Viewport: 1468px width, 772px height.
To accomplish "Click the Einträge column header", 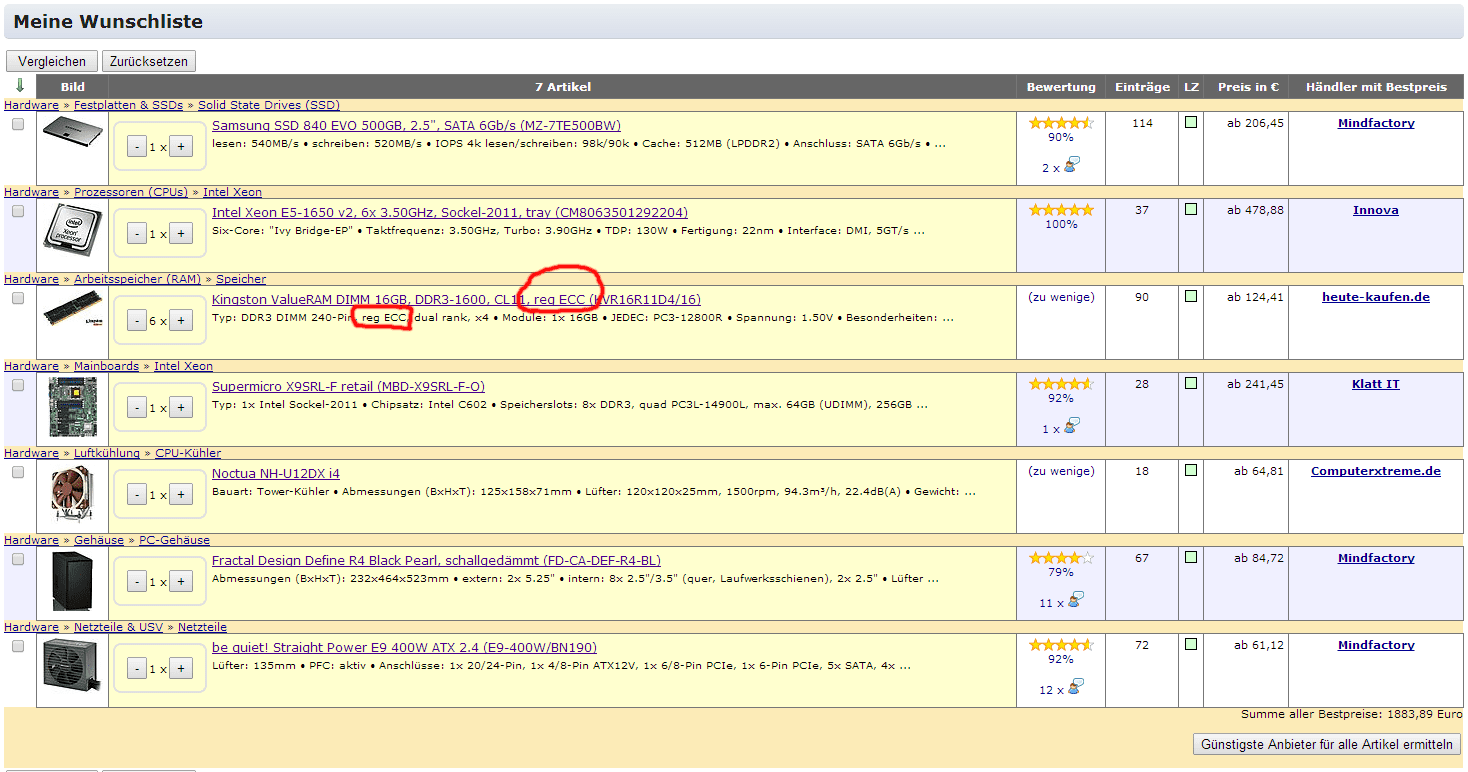I will 1142,87.
